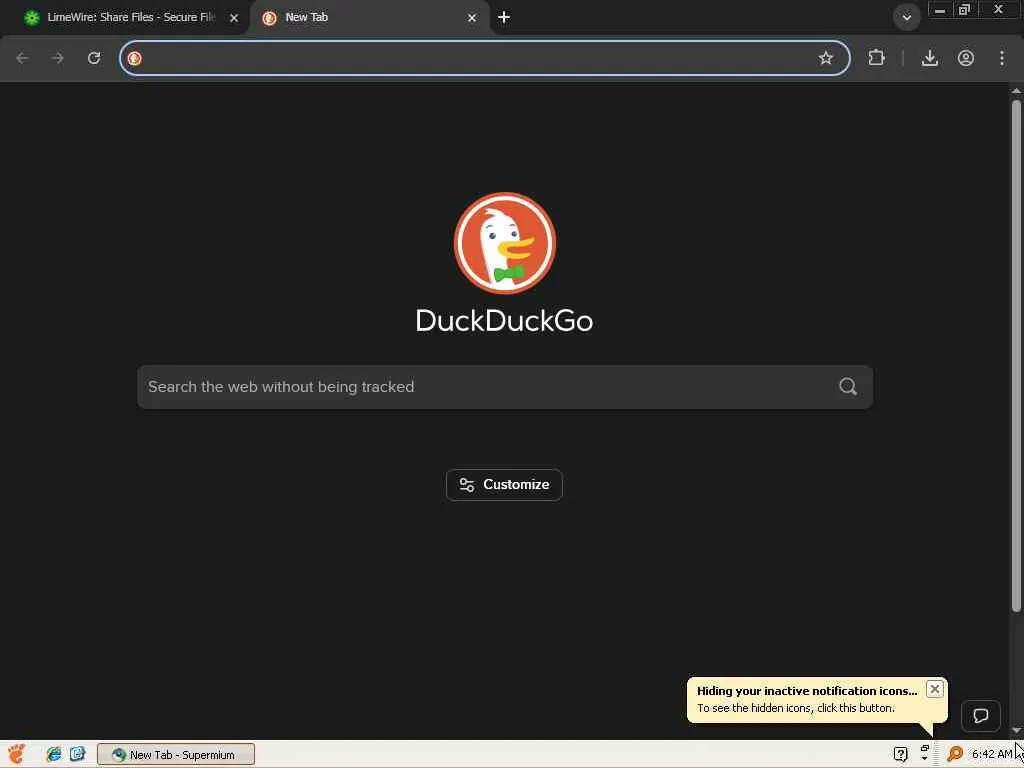Open the Downloads icon in toolbar
The image size is (1024, 768).
930,58
